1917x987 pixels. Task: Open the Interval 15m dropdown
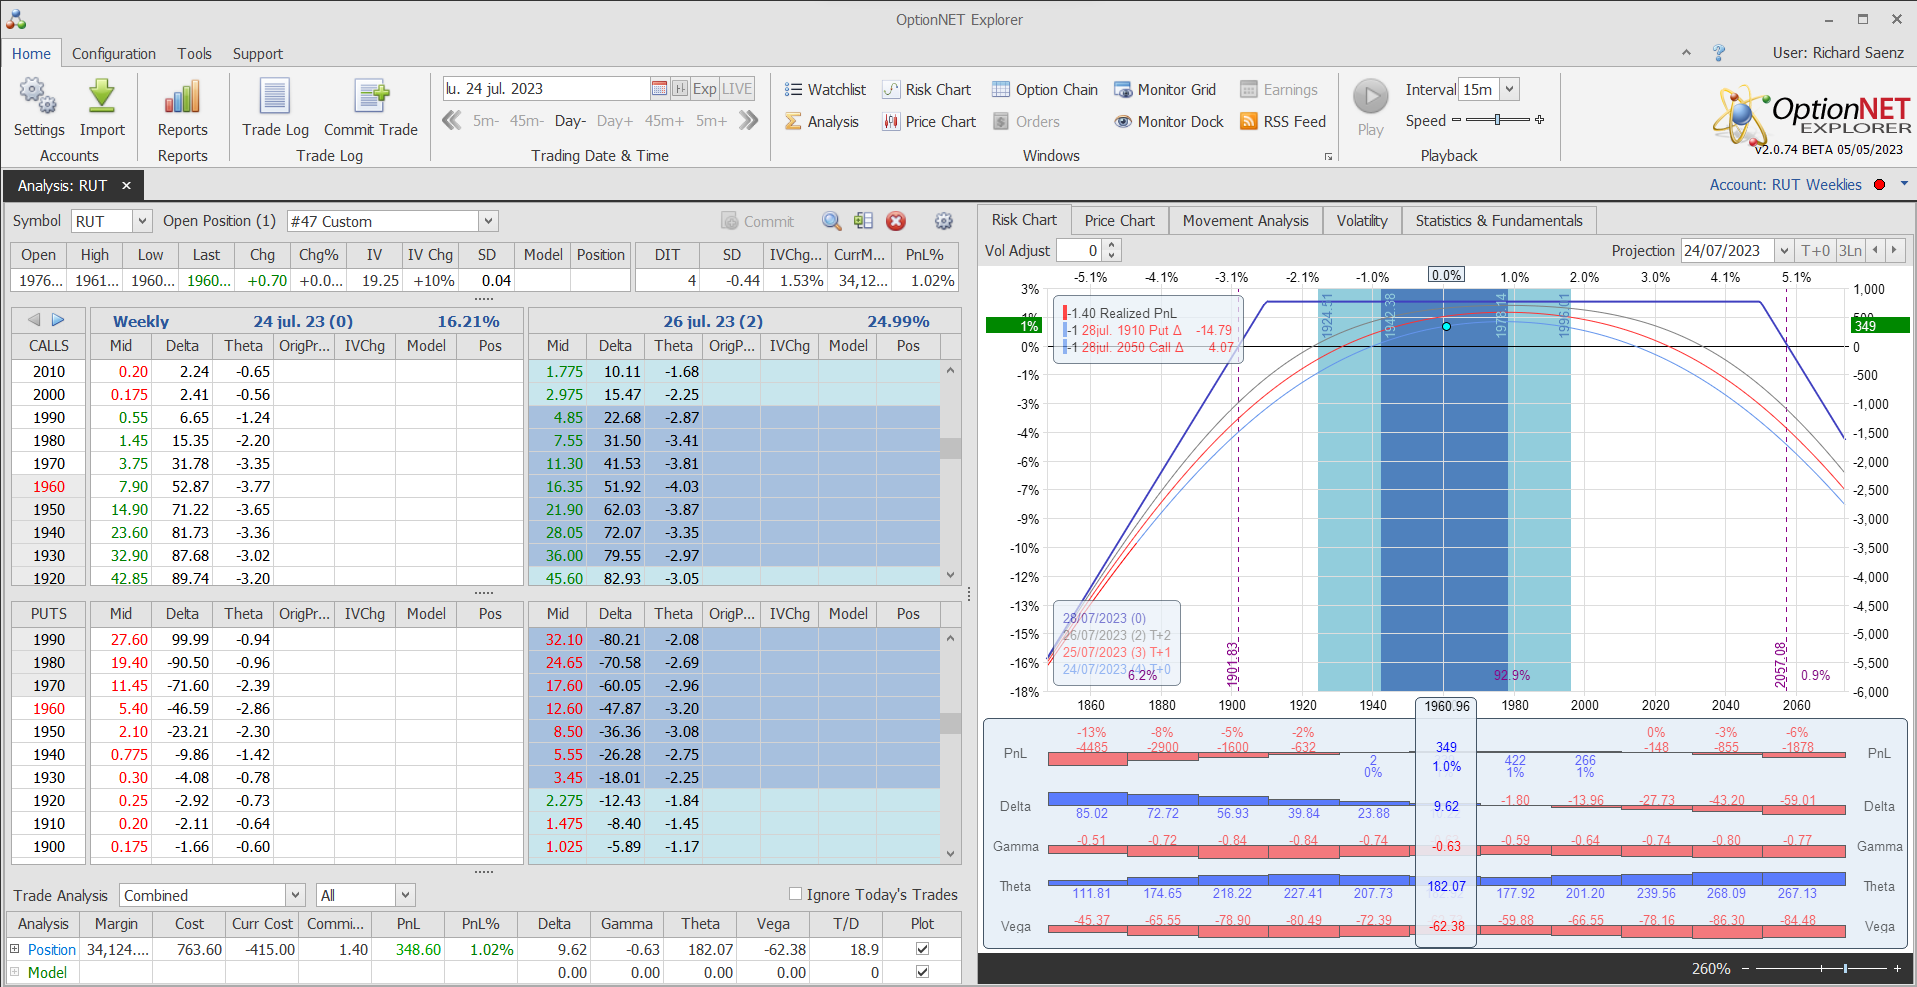(1509, 90)
